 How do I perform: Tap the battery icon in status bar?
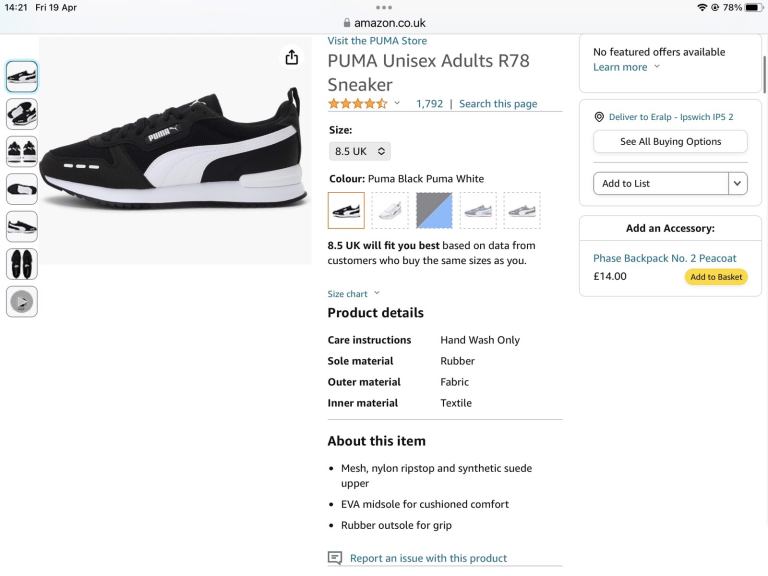(752, 8)
